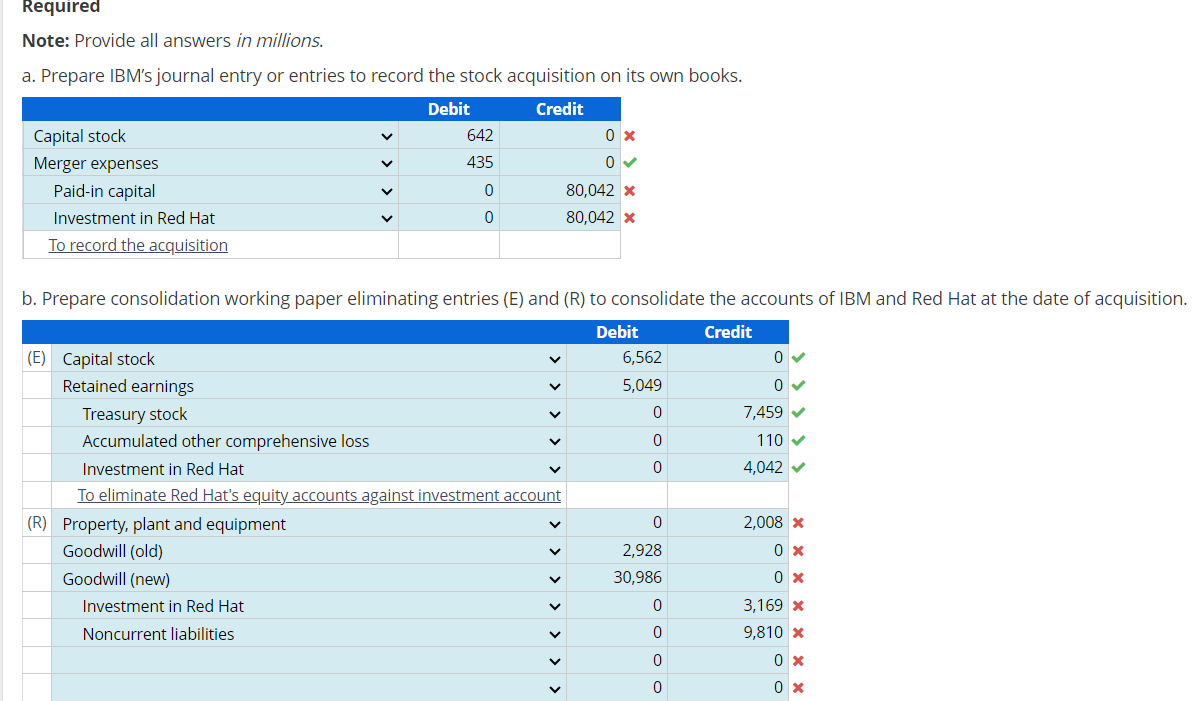Click the credit field showing 3,169
1197x701 pixels.
(x=728, y=606)
